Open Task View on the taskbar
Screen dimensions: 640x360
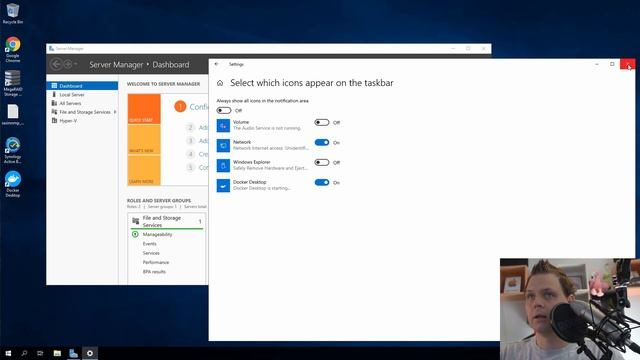40,353
